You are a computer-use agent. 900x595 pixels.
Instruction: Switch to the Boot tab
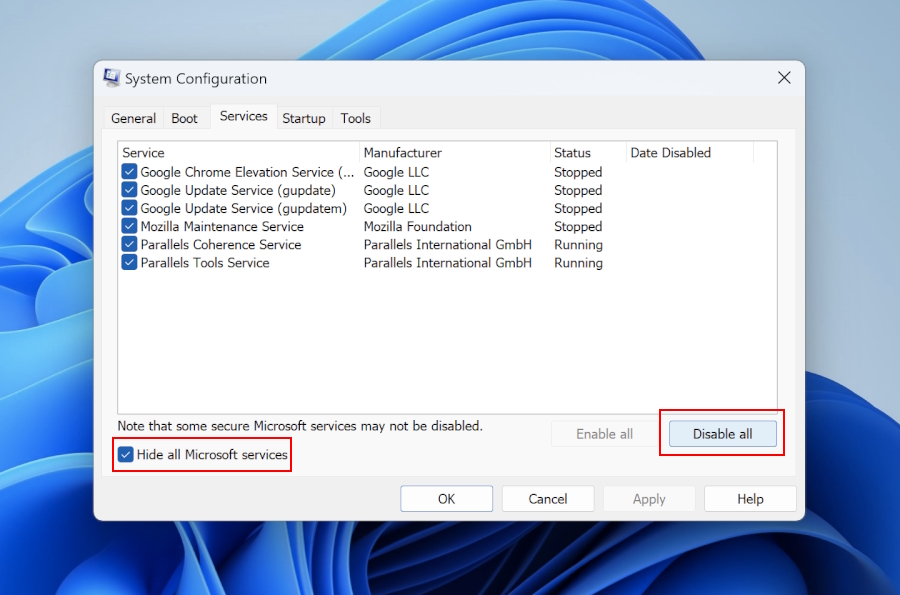185,118
